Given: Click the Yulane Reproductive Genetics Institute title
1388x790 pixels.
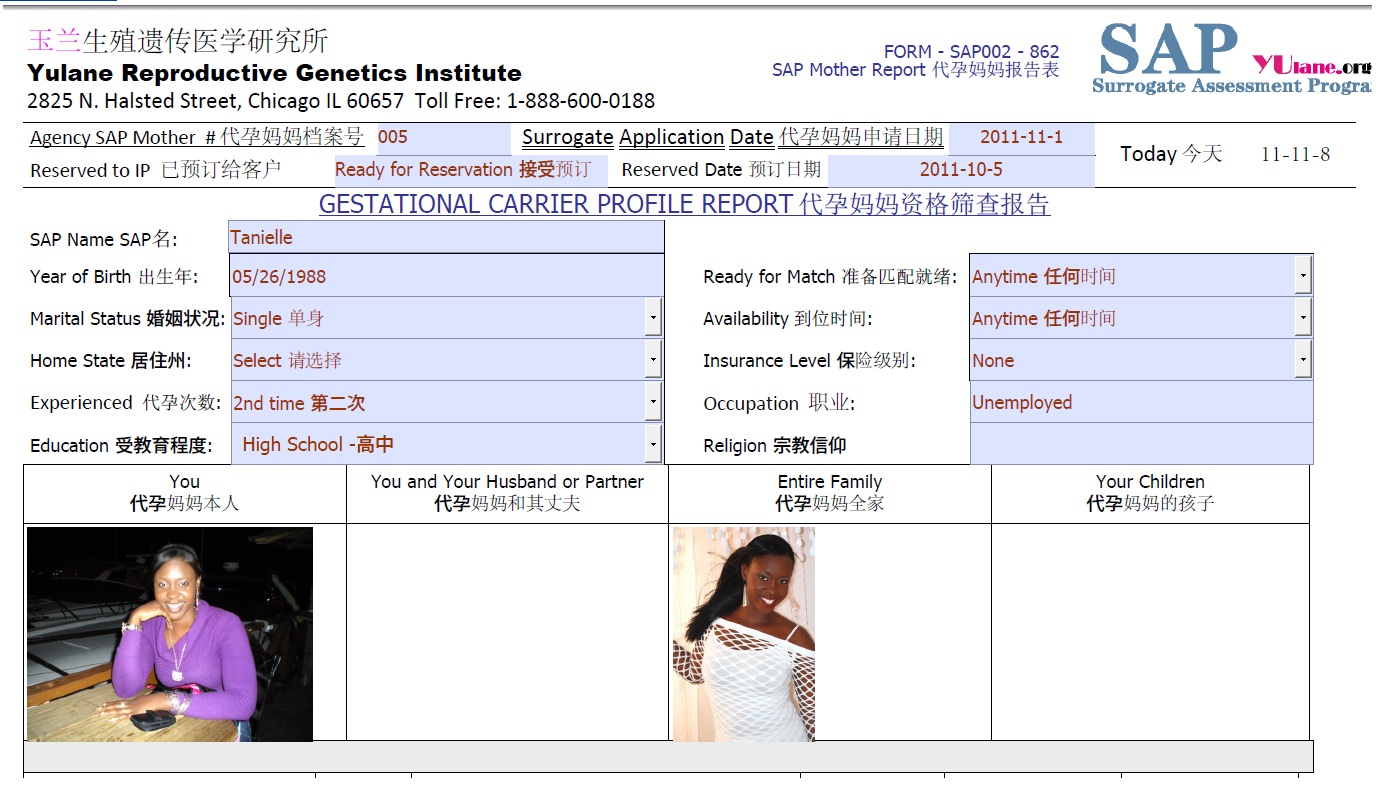Looking at the screenshot, I should [274, 73].
